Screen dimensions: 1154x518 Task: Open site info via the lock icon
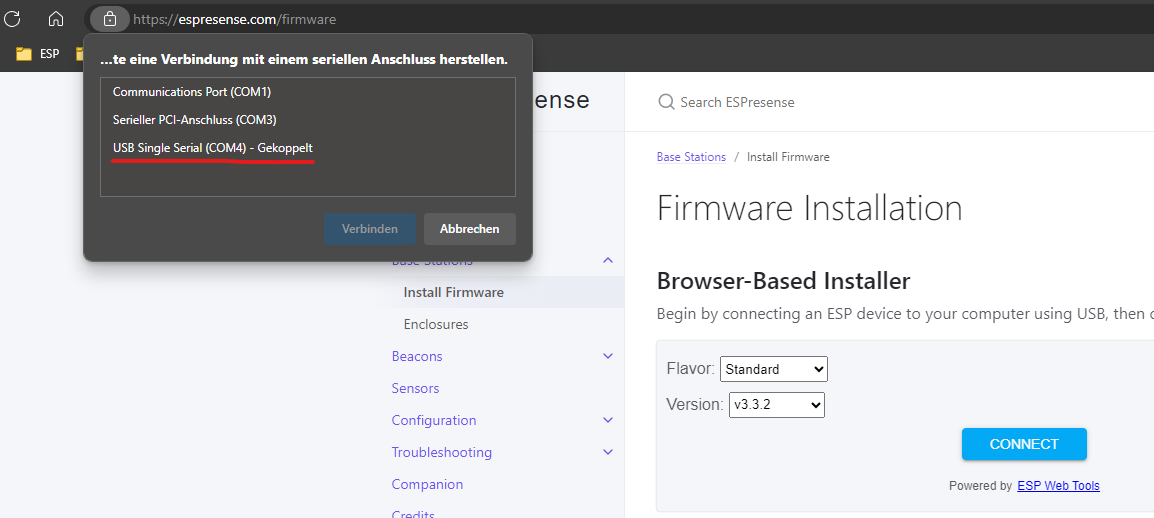click(110, 18)
